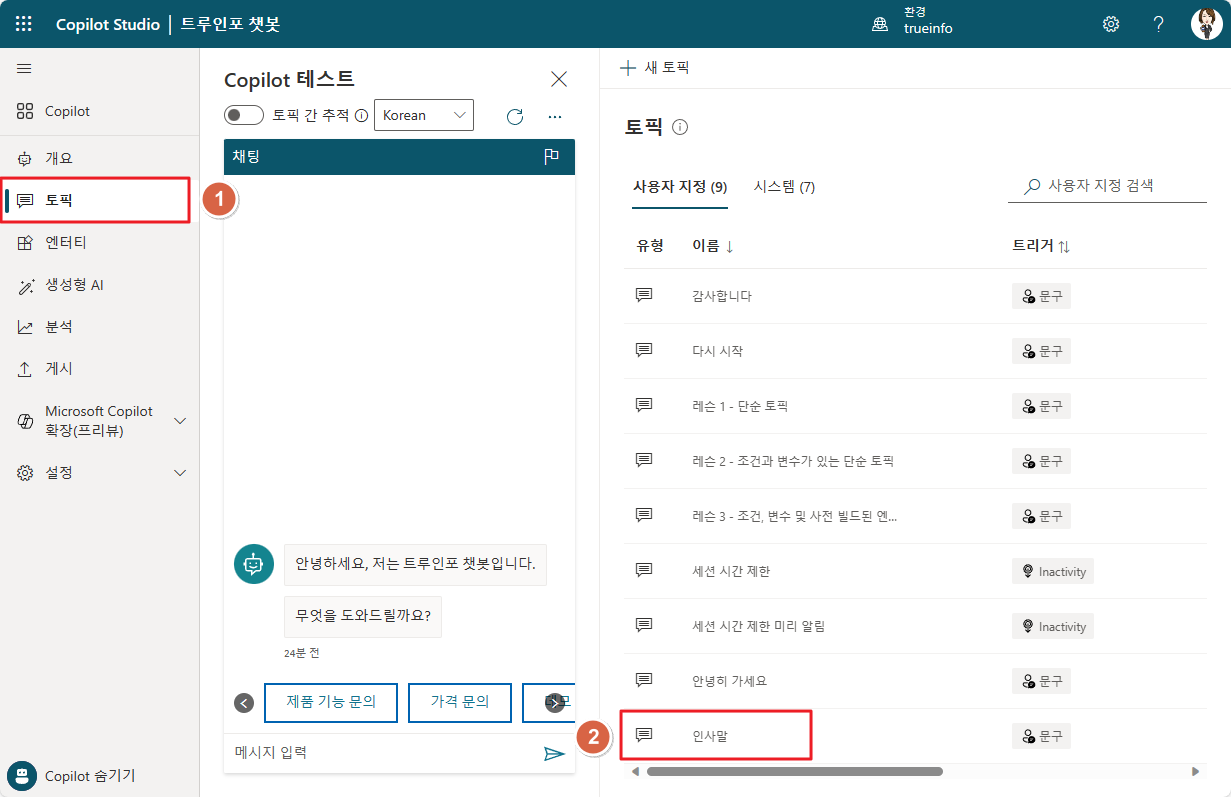Open 세션 시간 제한 미리 알림 topic
Image resolution: width=1231 pixels, height=797 pixels.
[x=759, y=626]
